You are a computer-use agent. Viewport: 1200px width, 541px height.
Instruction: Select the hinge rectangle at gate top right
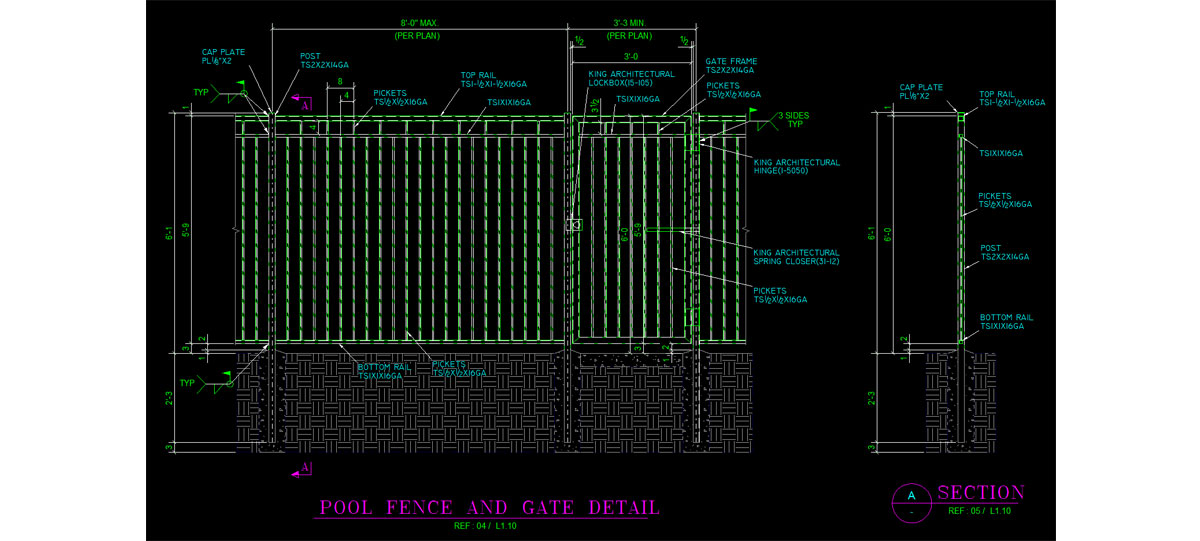click(693, 142)
